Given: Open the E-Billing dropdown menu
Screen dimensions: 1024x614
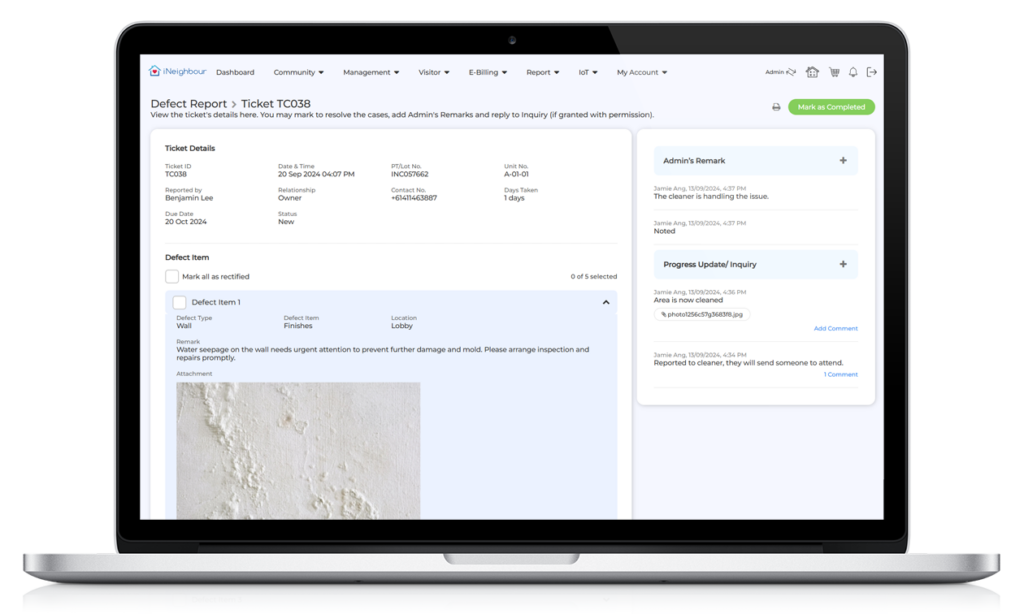Looking at the screenshot, I should [488, 72].
